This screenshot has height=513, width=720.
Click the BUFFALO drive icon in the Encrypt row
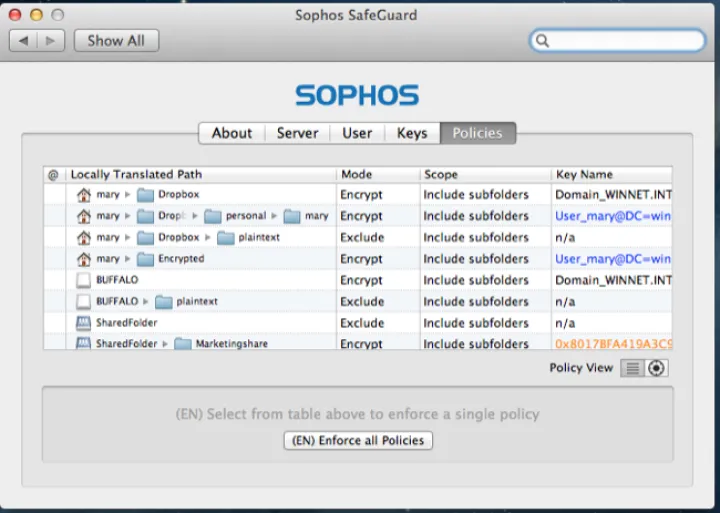(84, 280)
